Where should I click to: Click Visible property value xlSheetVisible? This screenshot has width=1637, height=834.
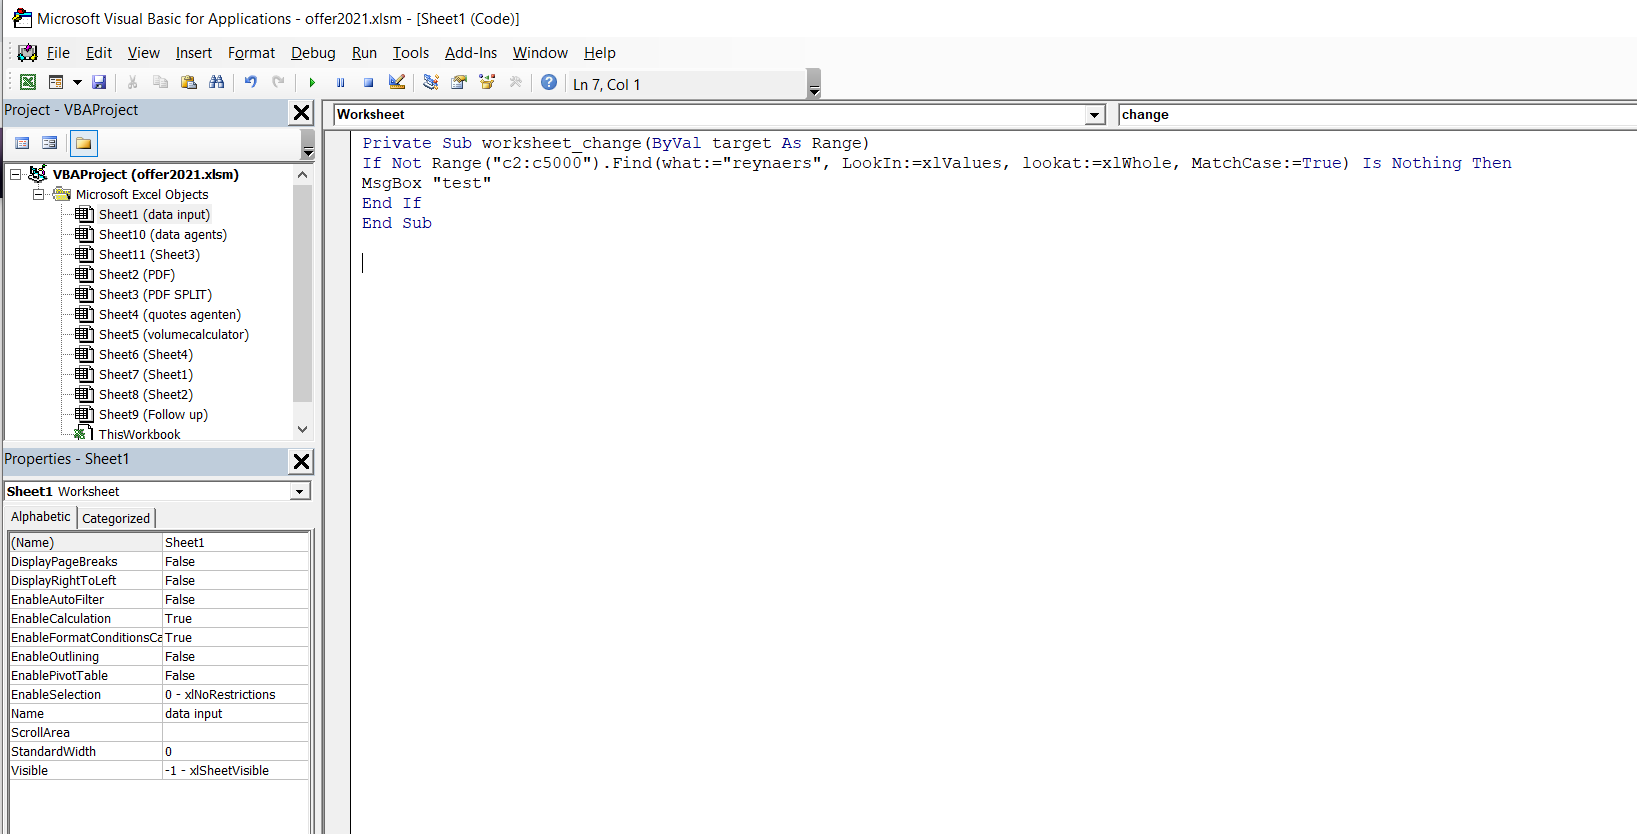click(x=235, y=771)
